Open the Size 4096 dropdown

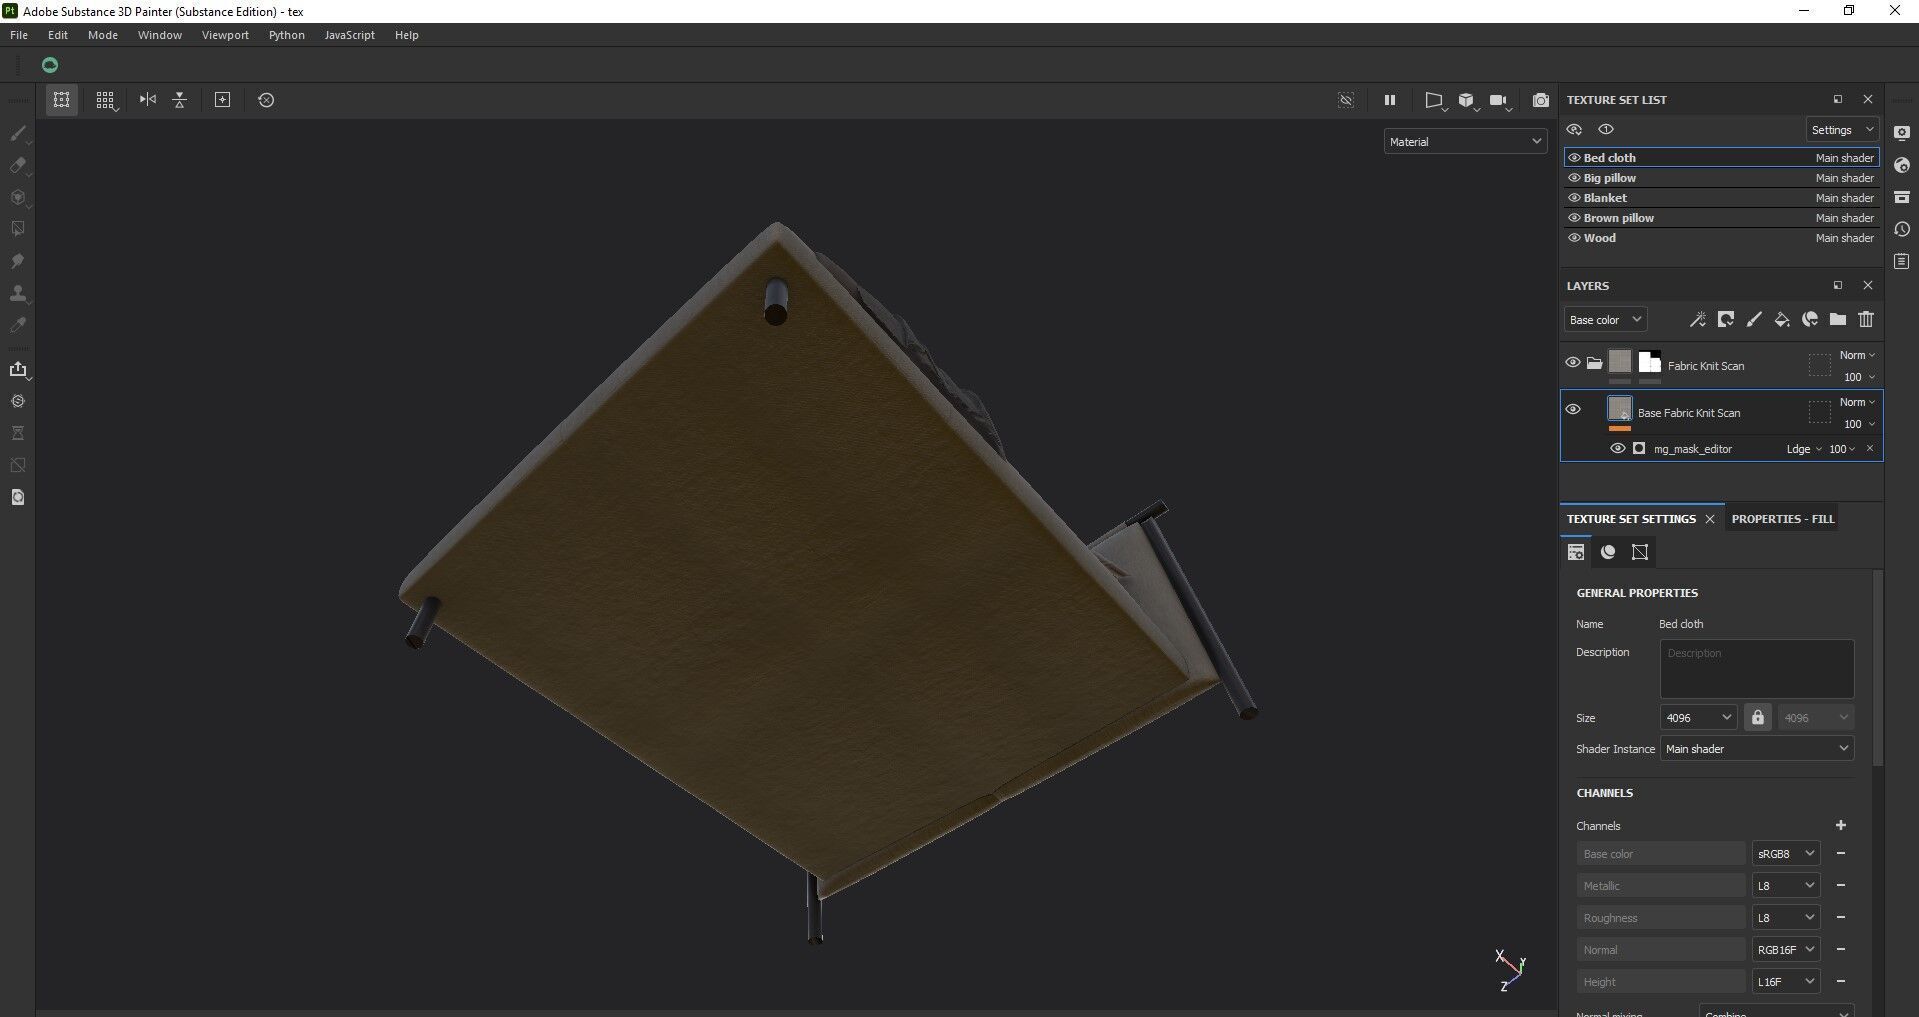pyautogui.click(x=1698, y=718)
